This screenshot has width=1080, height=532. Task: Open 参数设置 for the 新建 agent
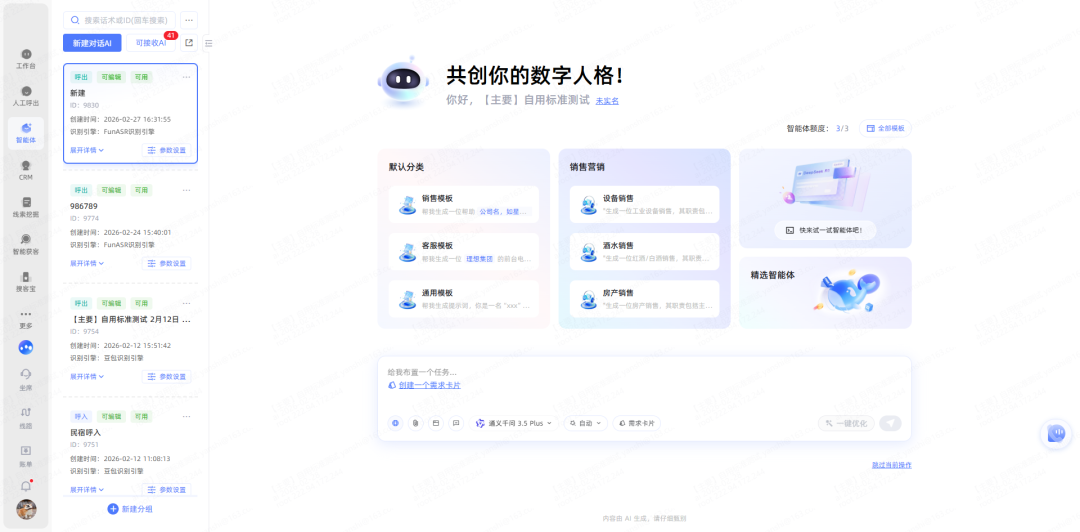coord(167,150)
